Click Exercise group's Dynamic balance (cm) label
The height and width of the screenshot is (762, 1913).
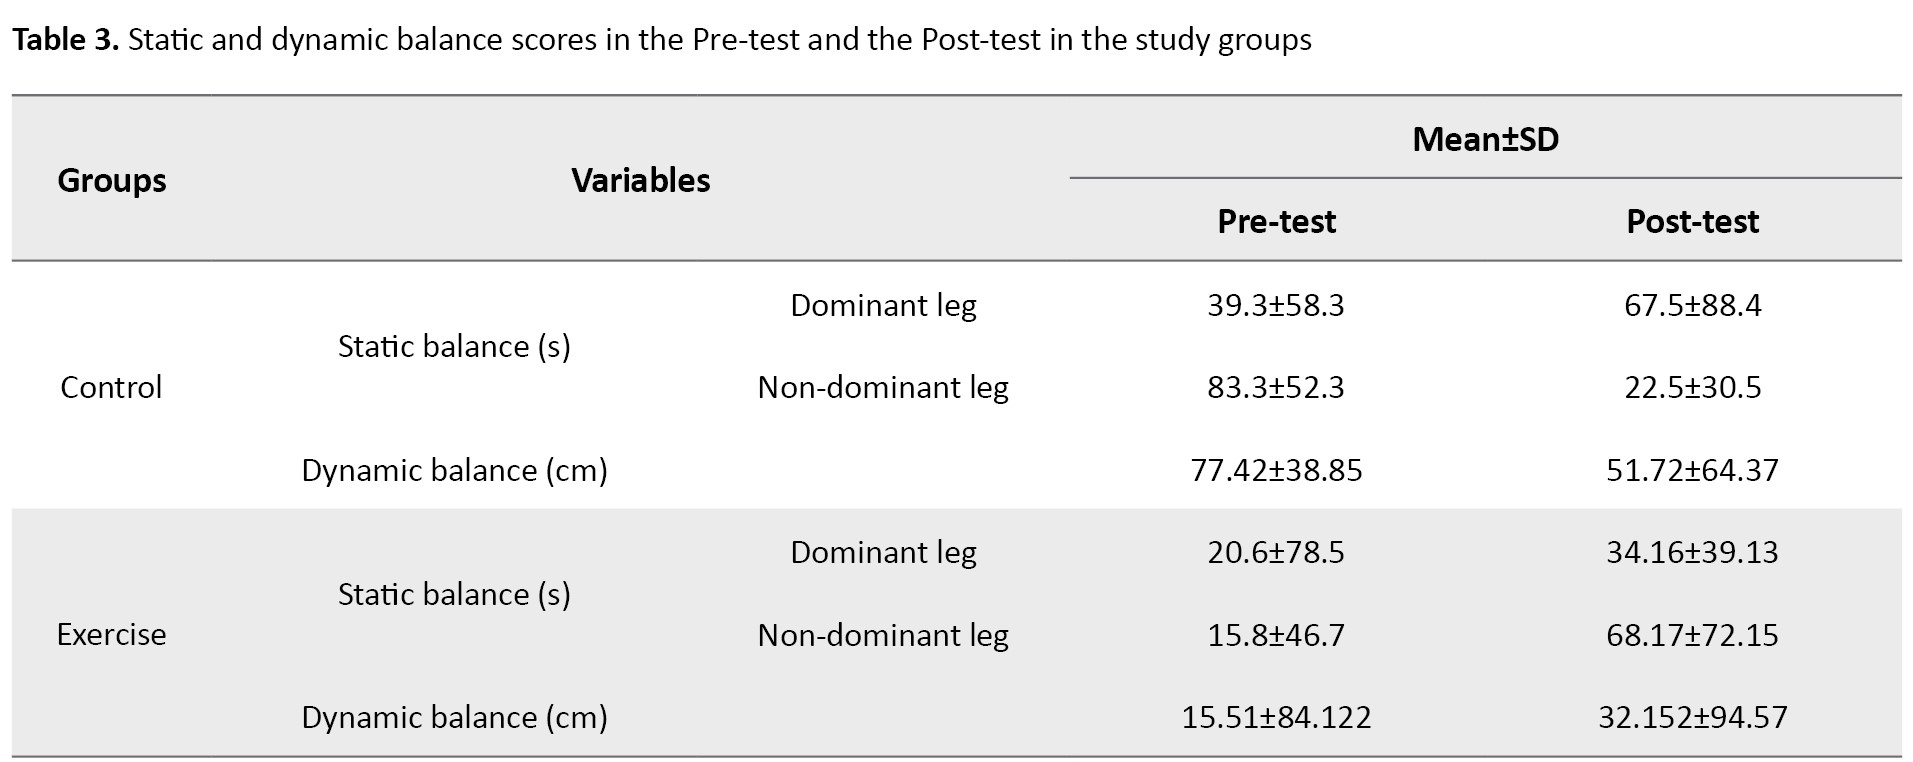tap(454, 717)
